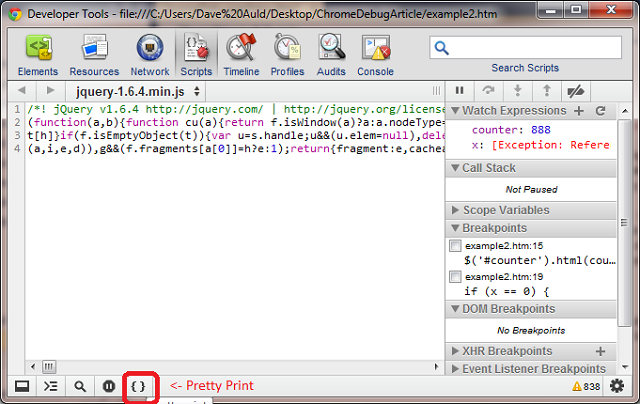This screenshot has width=640, height=404.
Task: Step out of current function
Action: [547, 91]
